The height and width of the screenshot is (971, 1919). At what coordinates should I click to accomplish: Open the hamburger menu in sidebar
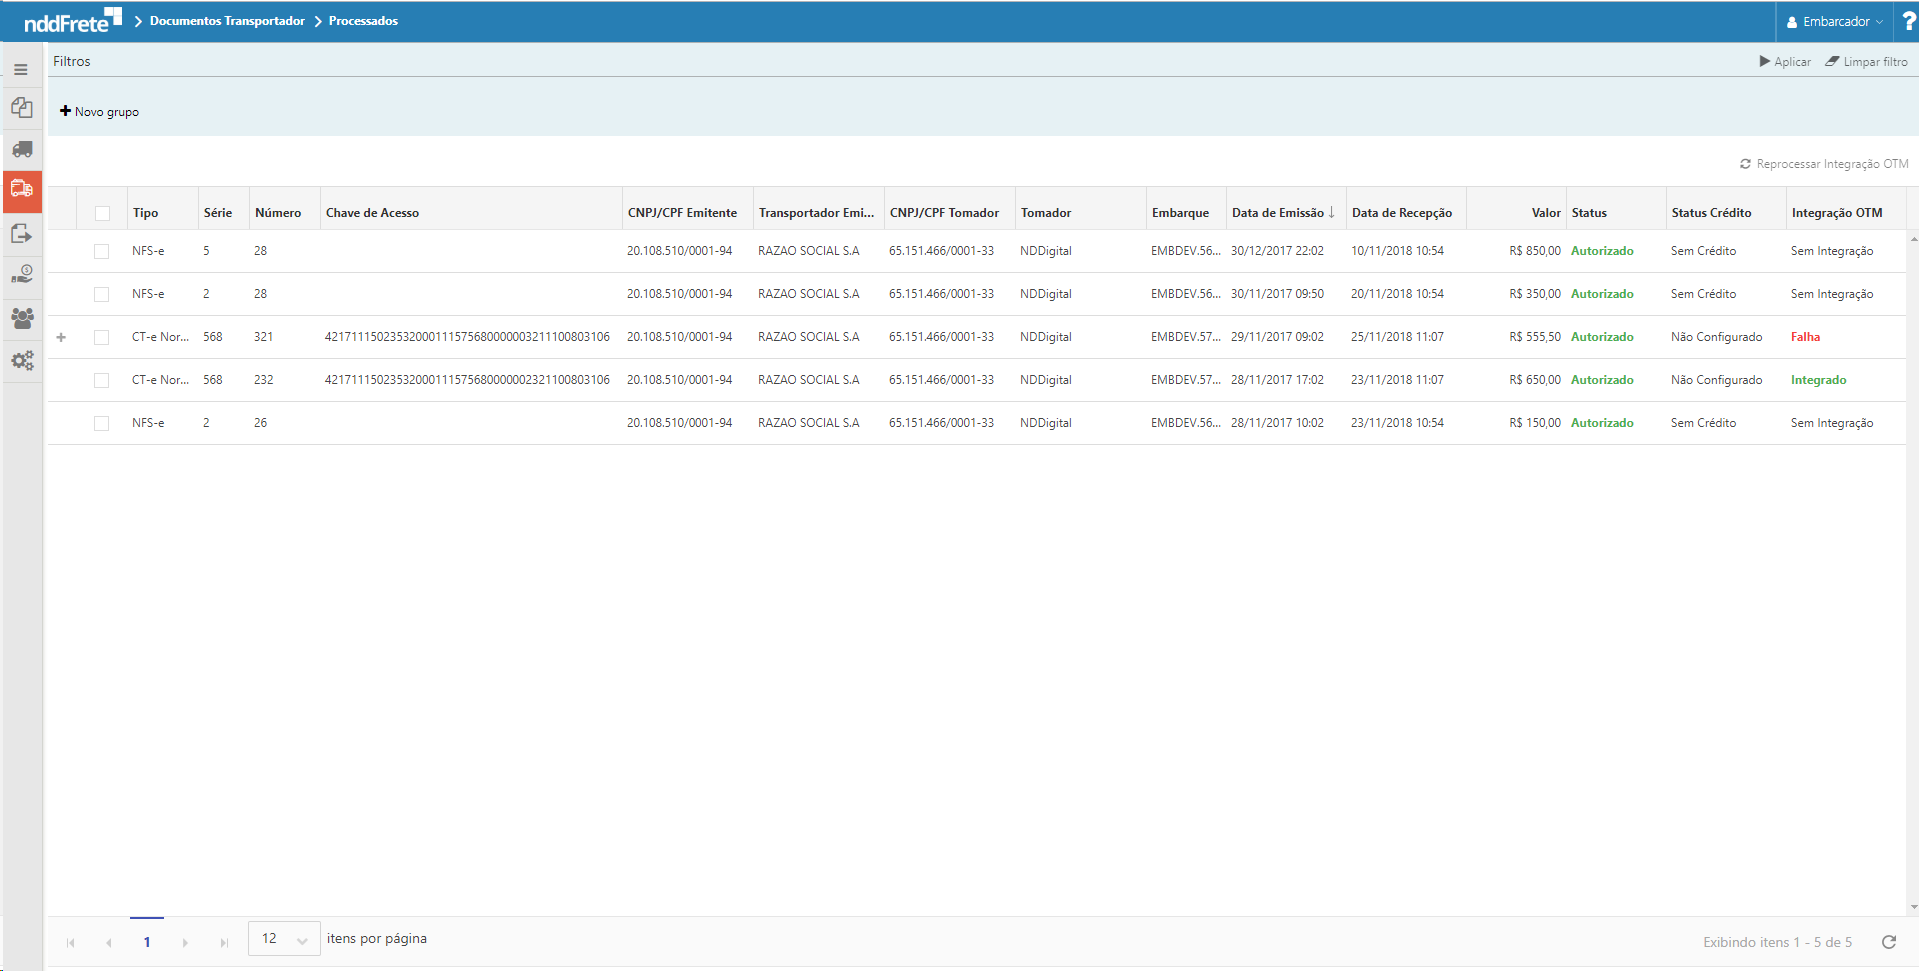[x=21, y=70]
